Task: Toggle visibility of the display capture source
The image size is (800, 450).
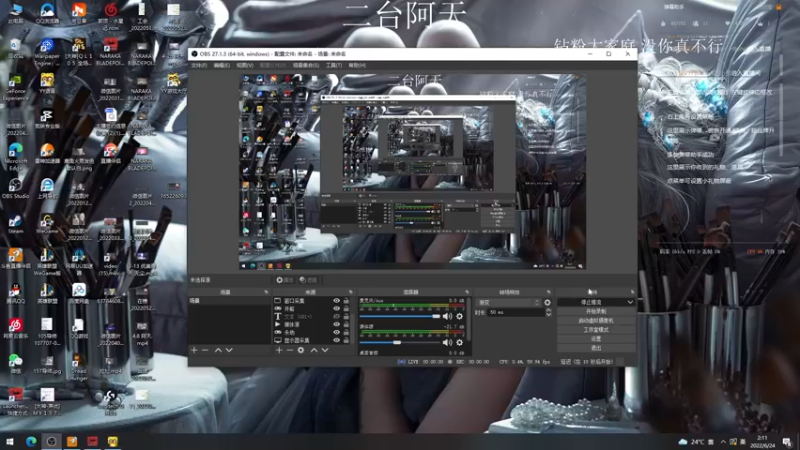Action: tap(336, 340)
